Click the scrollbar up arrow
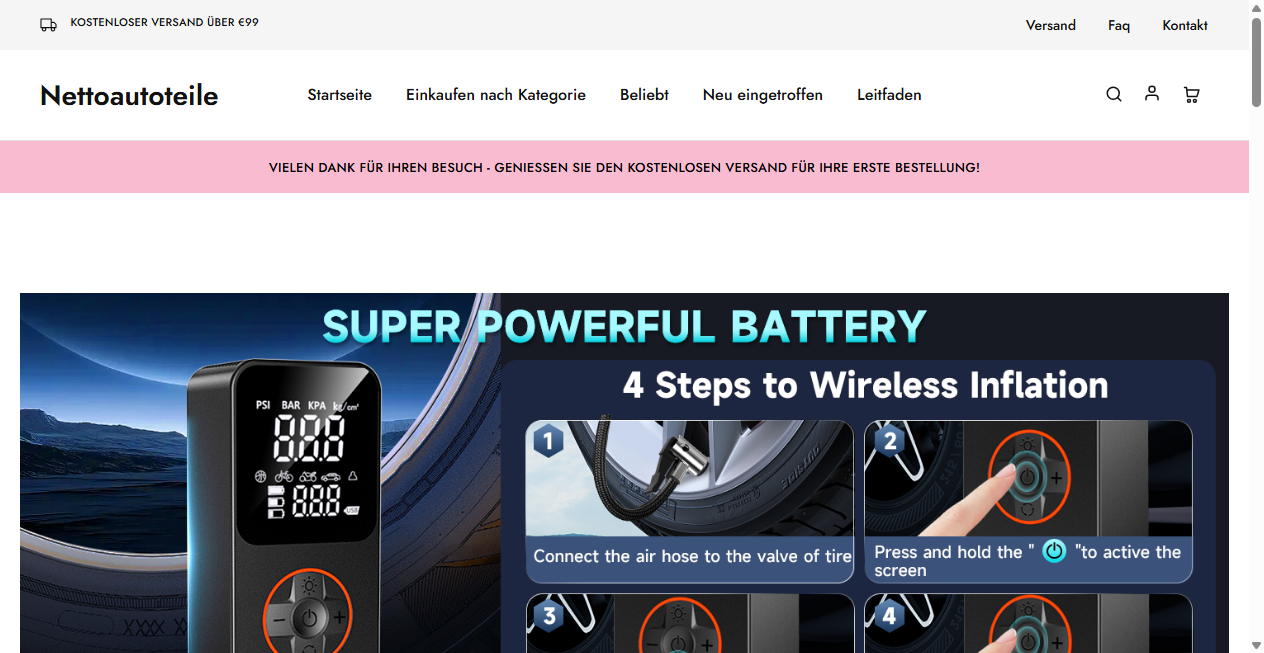Screen dimensions: 1264x653 tap(1257, 7)
